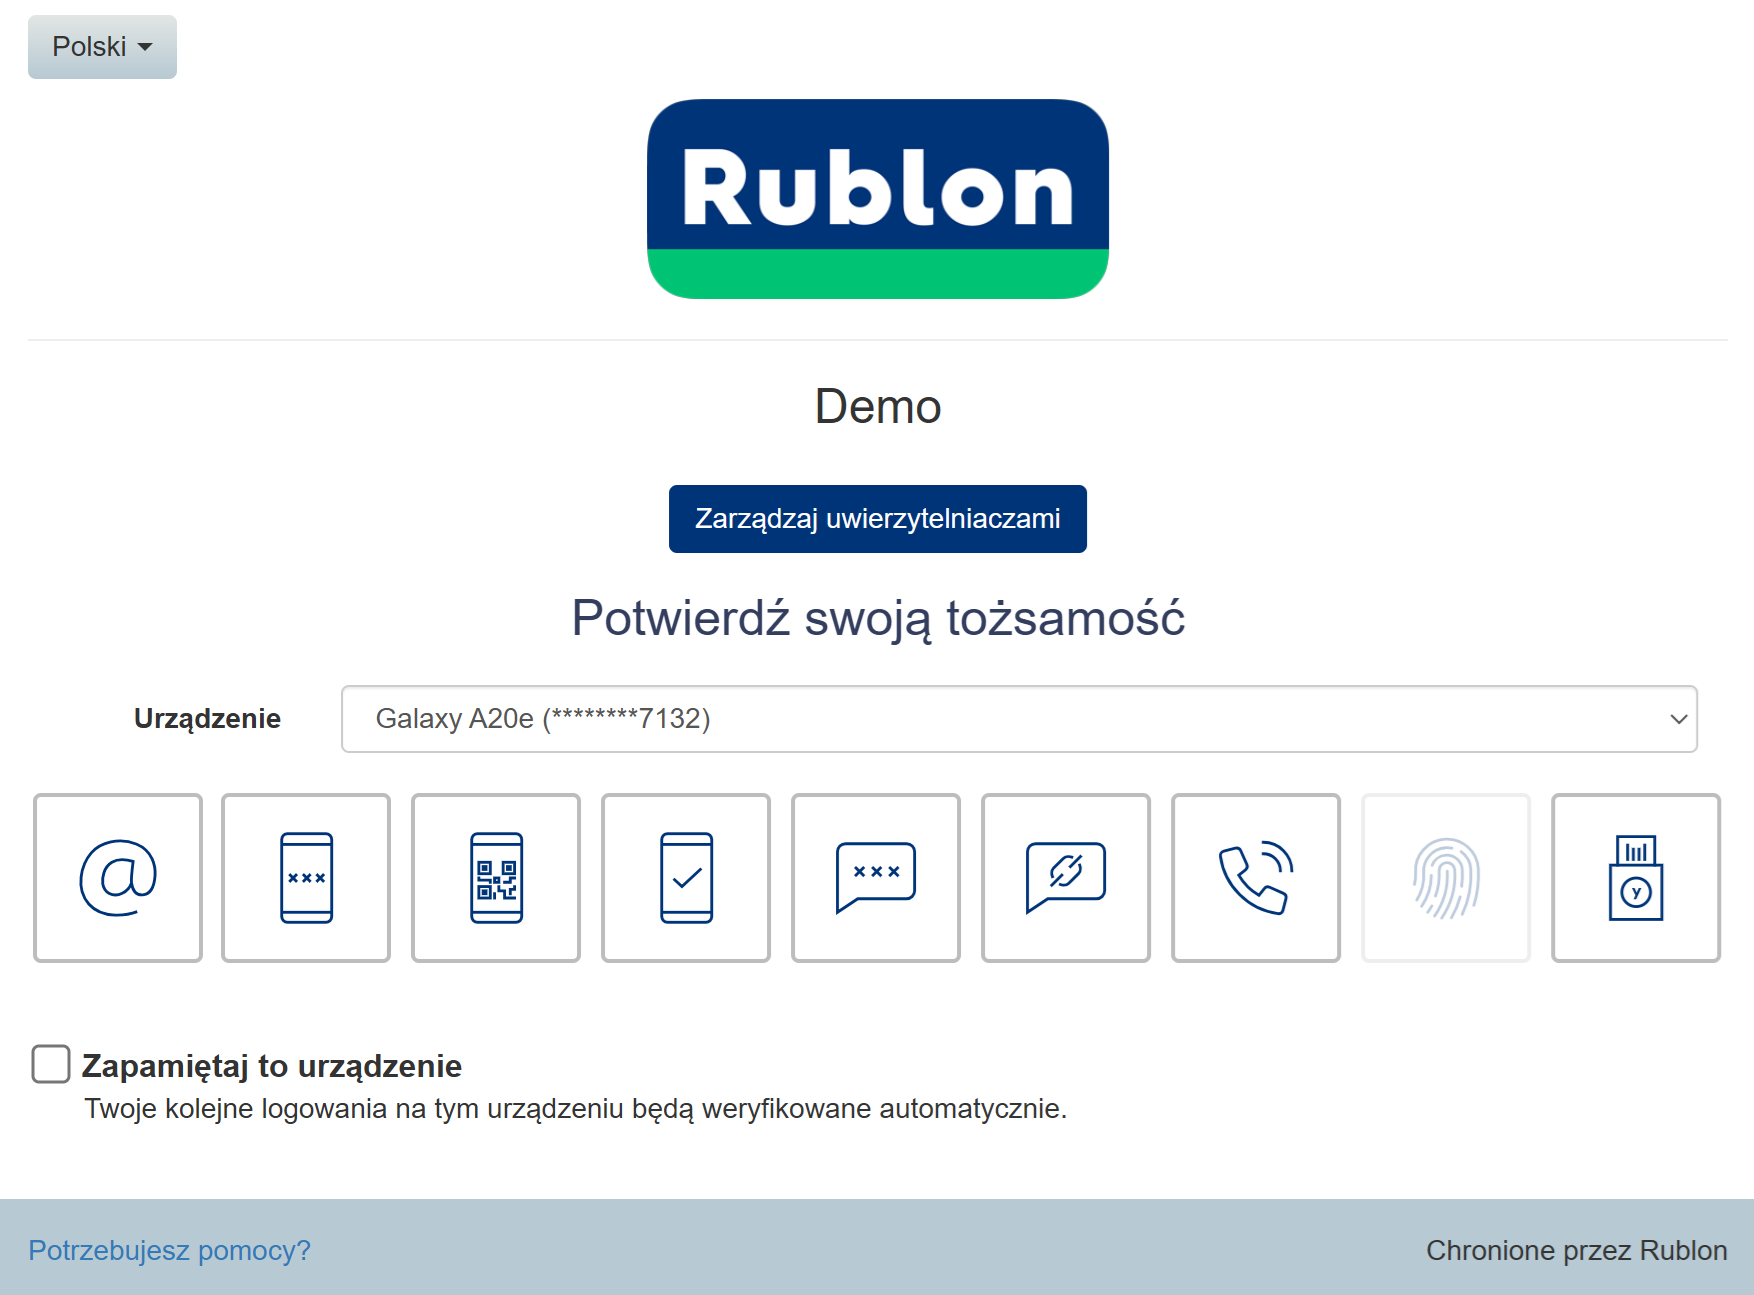Select the YubiKey USB key icon
Viewport: 1754px width, 1295px height.
[x=1636, y=878]
